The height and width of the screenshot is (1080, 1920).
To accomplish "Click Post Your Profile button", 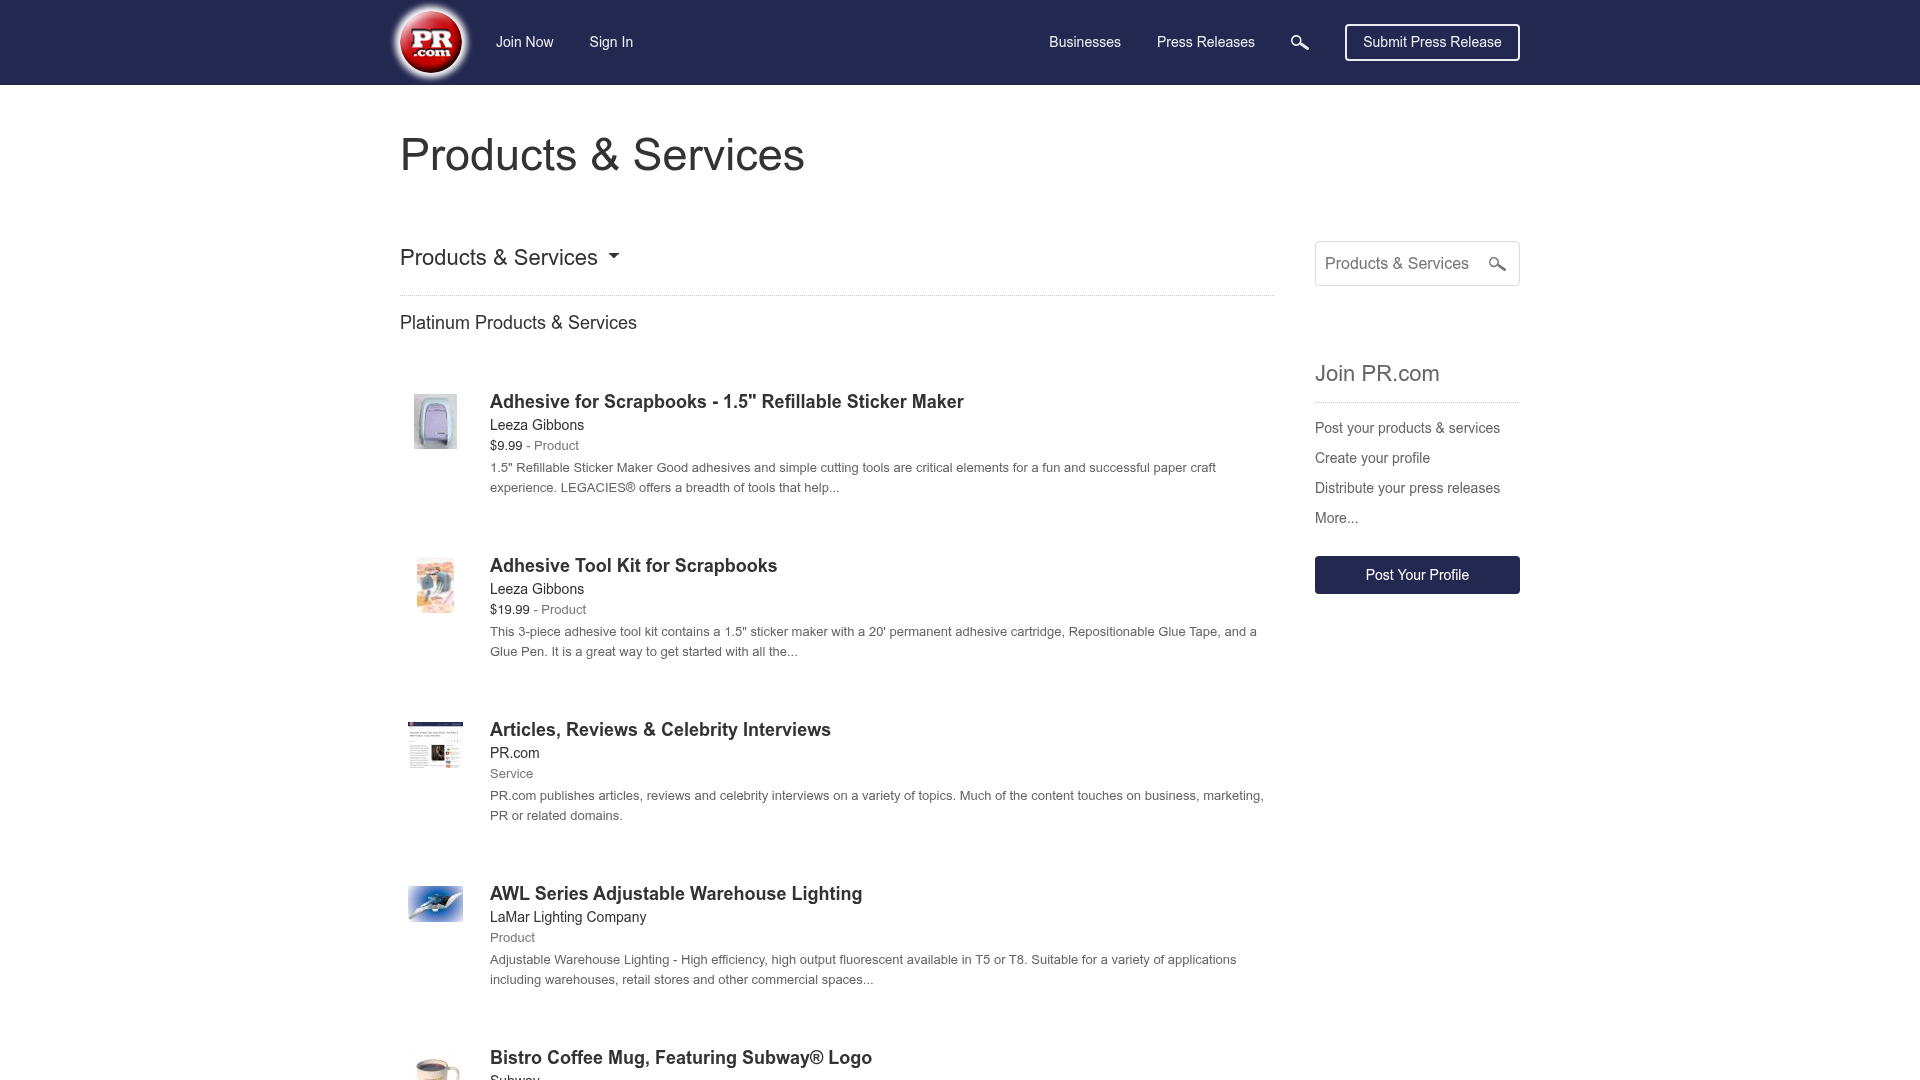I will pyautogui.click(x=1417, y=575).
